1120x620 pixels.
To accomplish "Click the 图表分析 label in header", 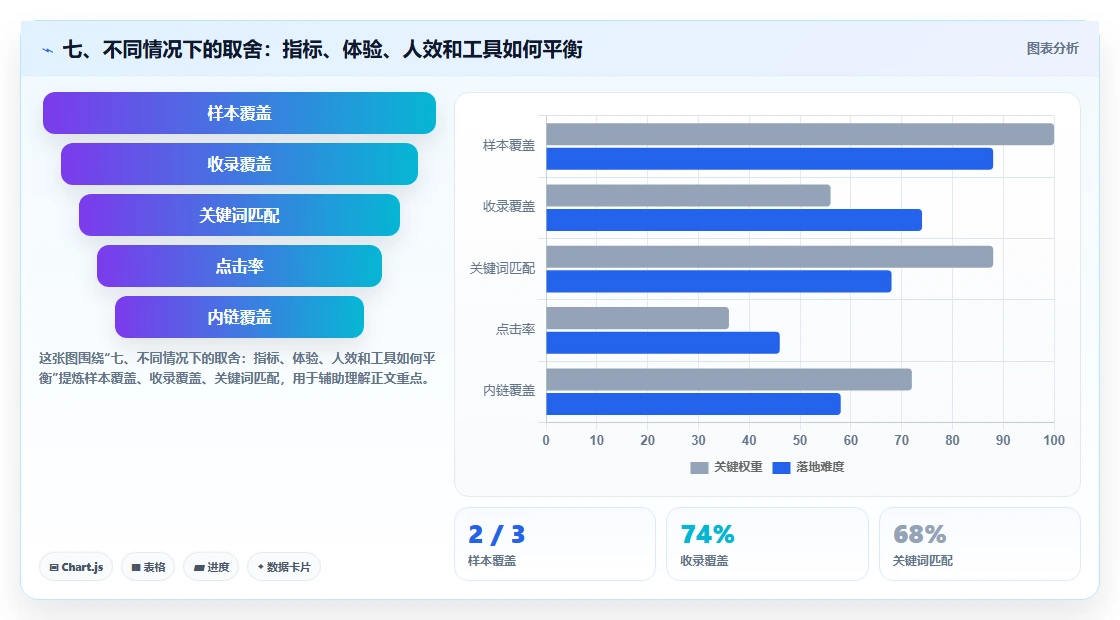I will click(x=1052, y=49).
